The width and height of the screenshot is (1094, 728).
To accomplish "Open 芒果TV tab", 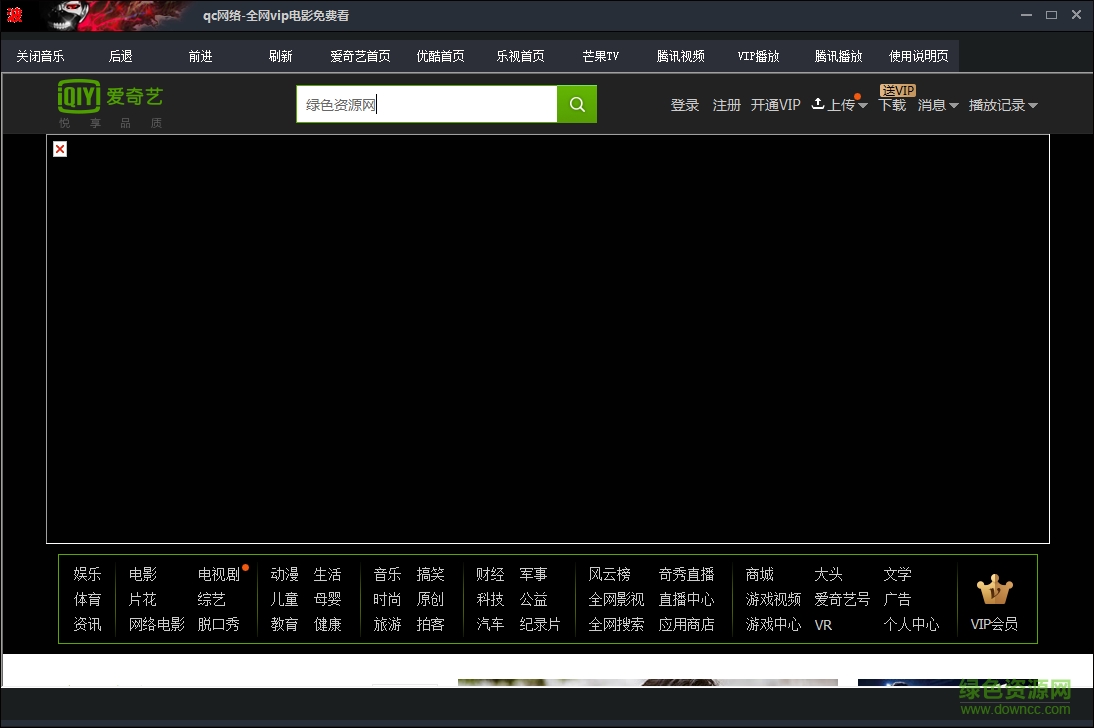I will pyautogui.click(x=600, y=56).
